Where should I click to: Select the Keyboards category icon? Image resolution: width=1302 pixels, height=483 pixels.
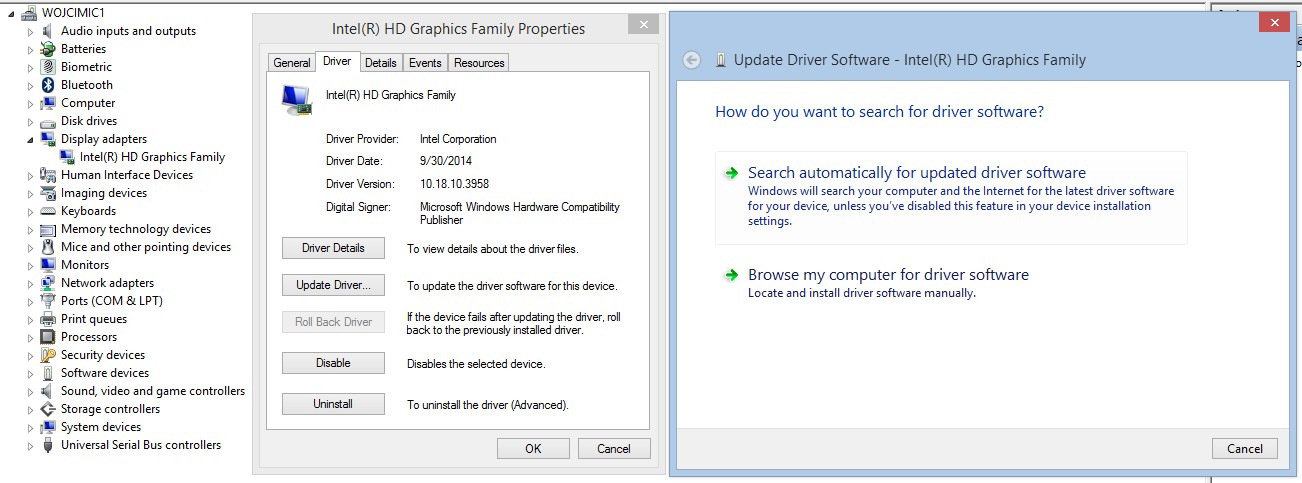click(47, 211)
